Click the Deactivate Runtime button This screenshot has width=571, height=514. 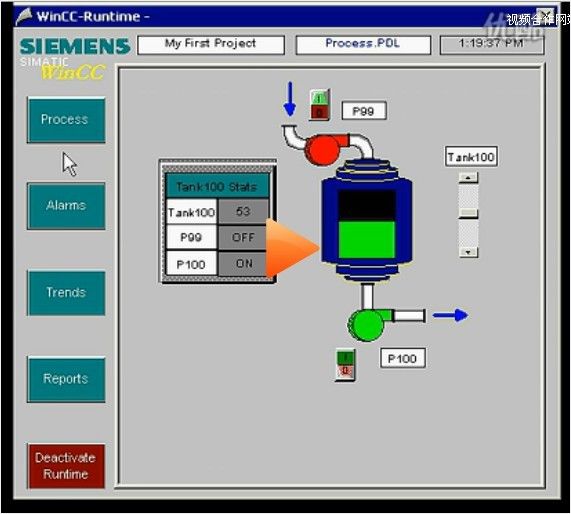pos(66,466)
